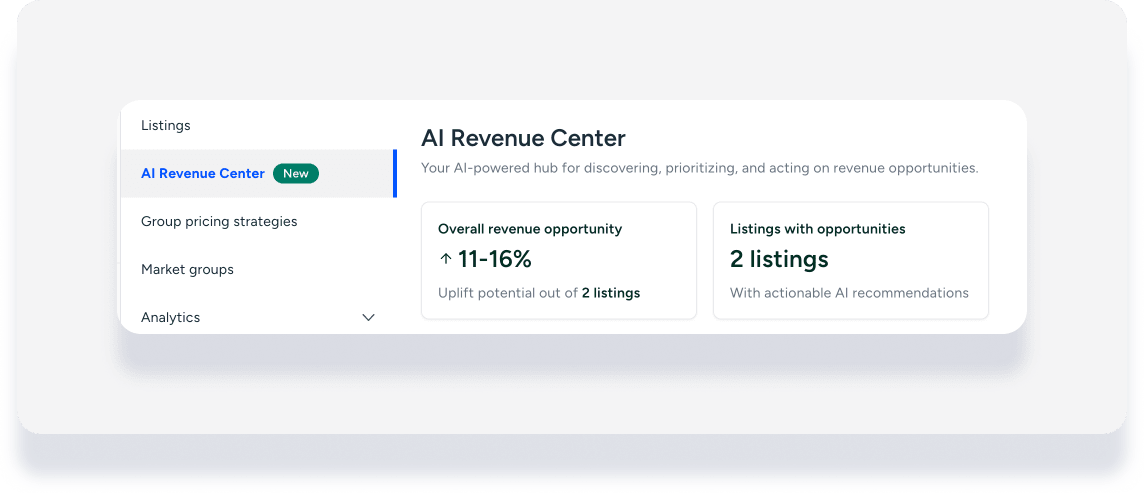The image size is (1144, 493).
Task: Go to Market groups
Action: pyautogui.click(x=187, y=269)
